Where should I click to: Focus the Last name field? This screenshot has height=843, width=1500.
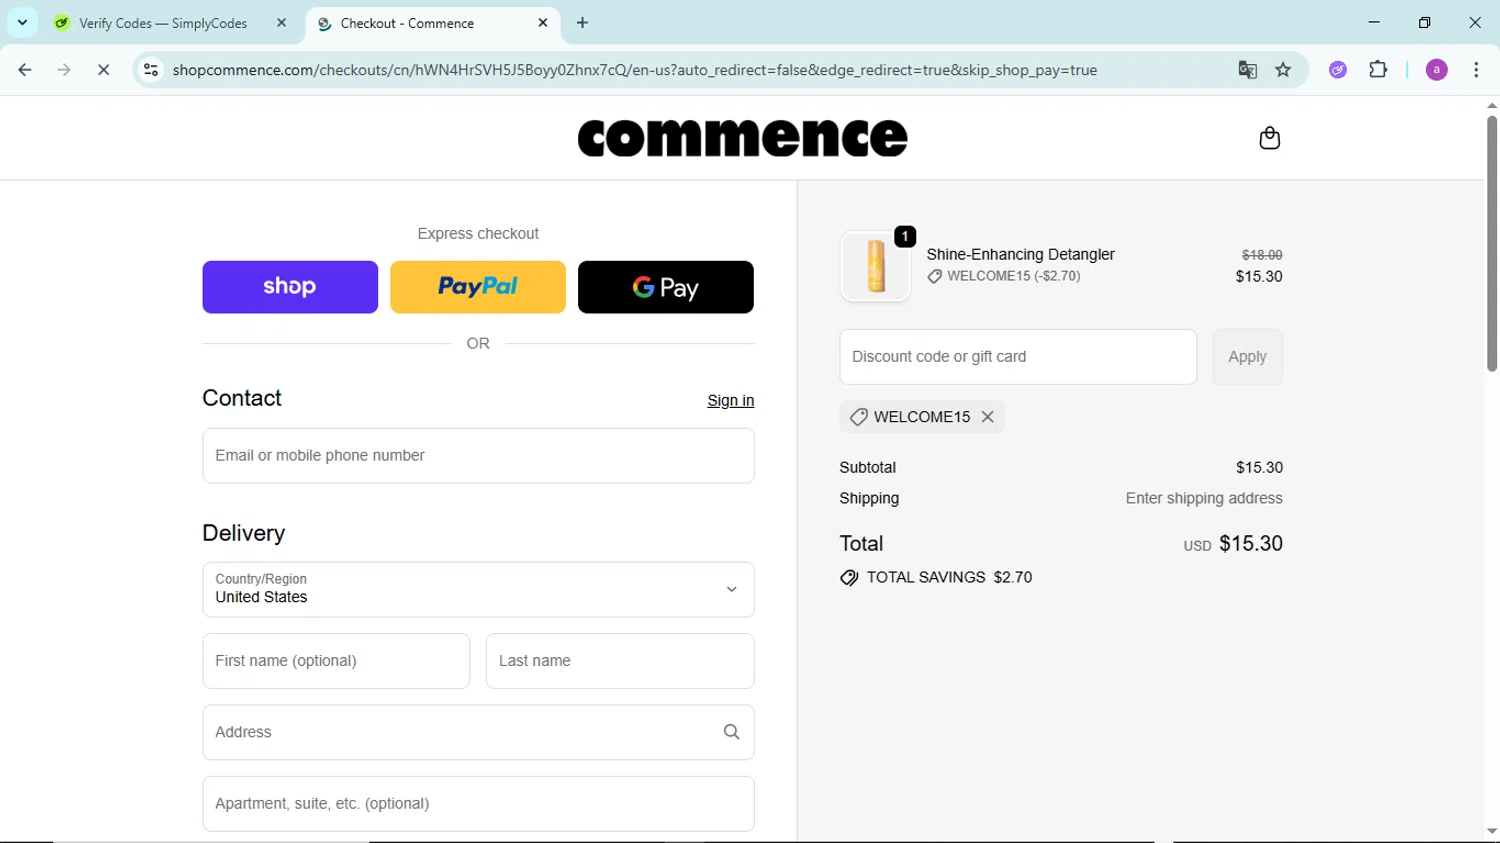pyautogui.click(x=620, y=661)
